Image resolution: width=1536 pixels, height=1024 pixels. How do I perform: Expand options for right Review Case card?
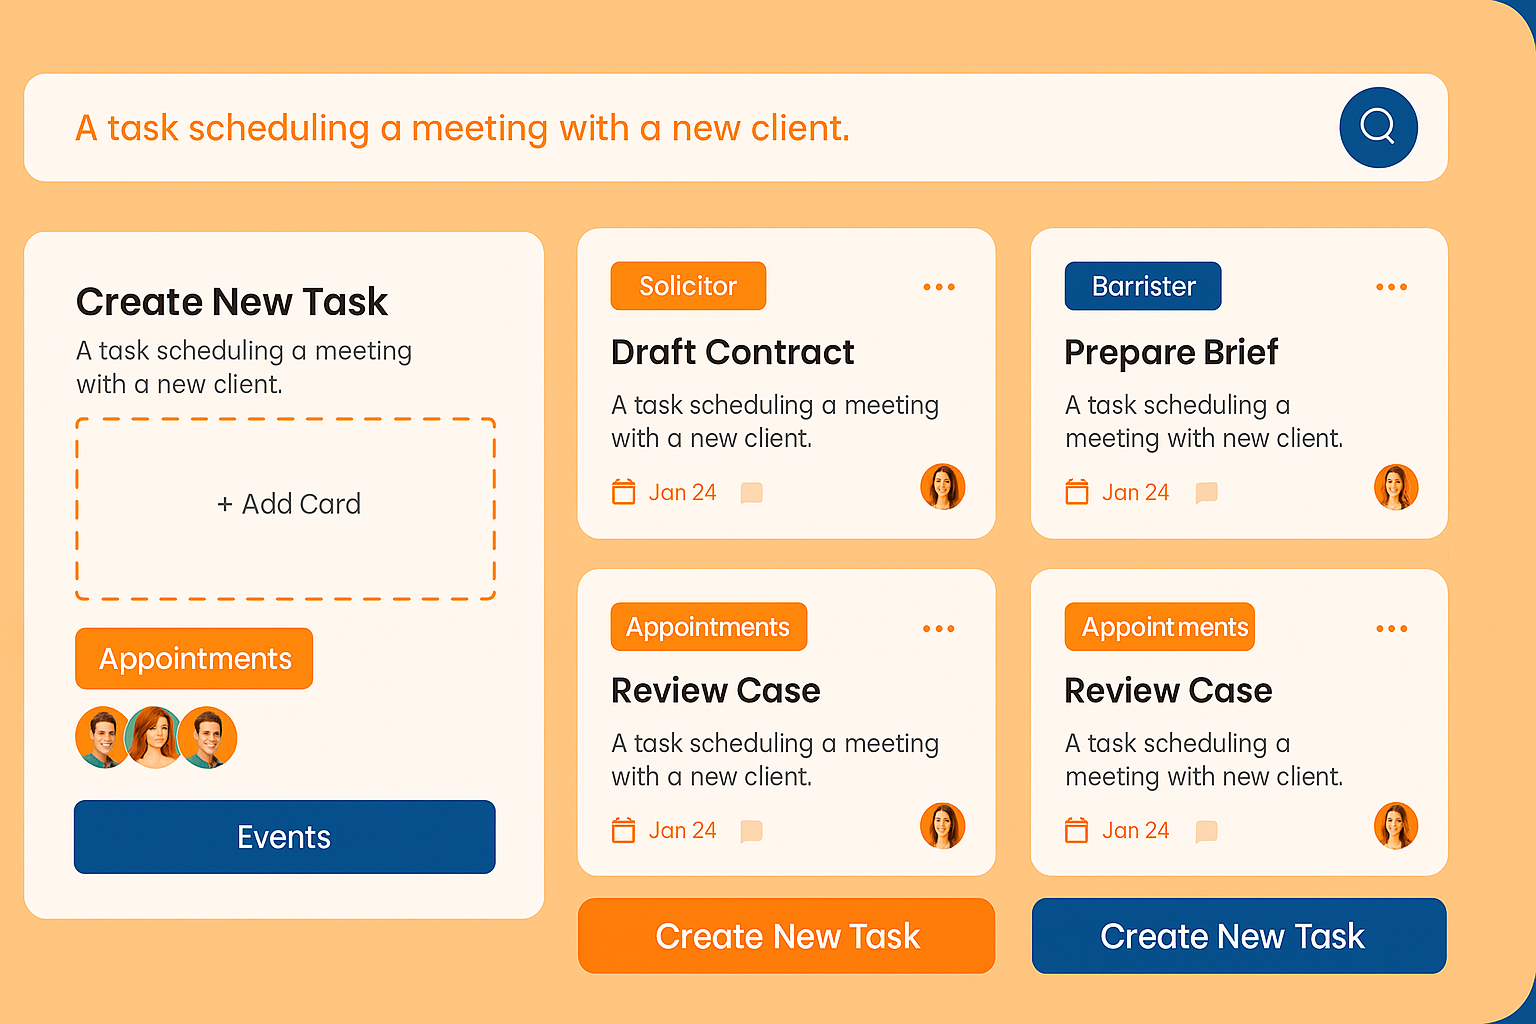[x=1391, y=629]
